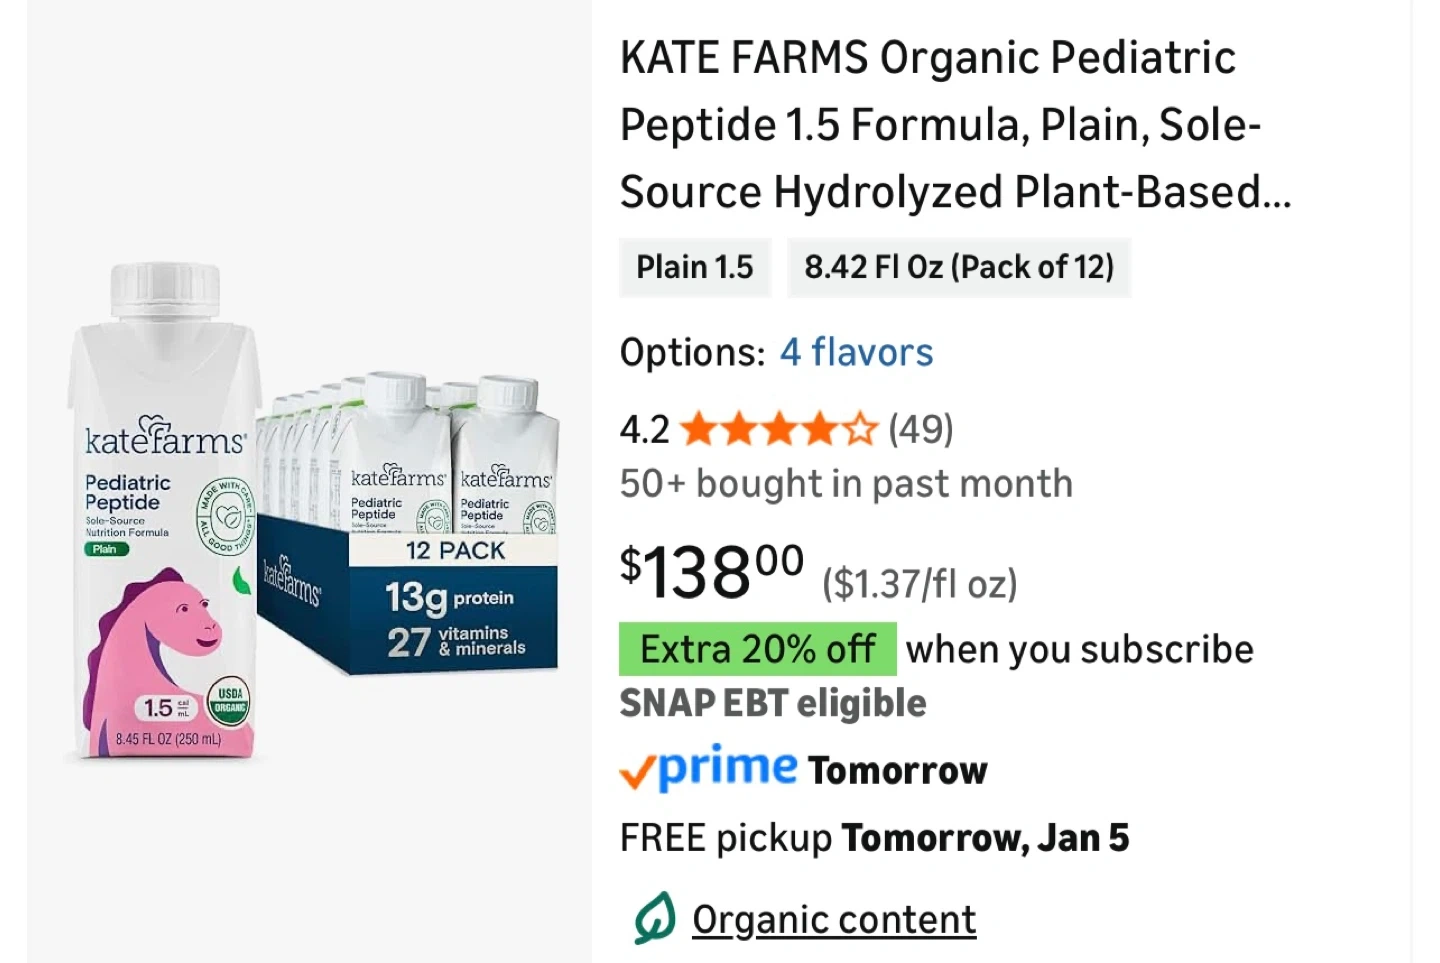The image size is (1440, 963).
Task: Click the SNAP EBT eligible label
Action: (773, 703)
